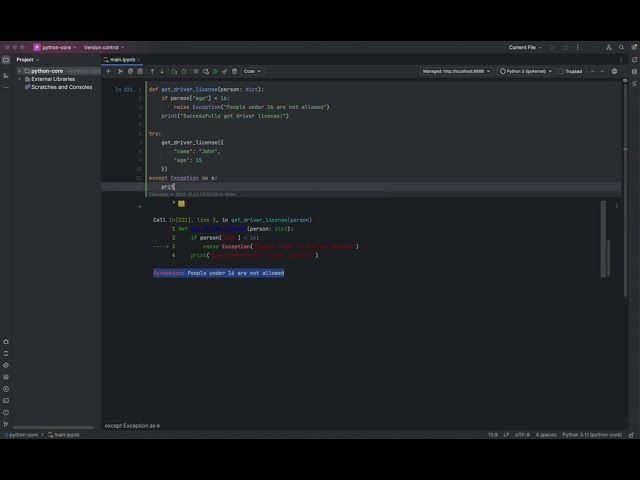
Task: Open the more actions menu beside Current File
Action: click(578, 47)
